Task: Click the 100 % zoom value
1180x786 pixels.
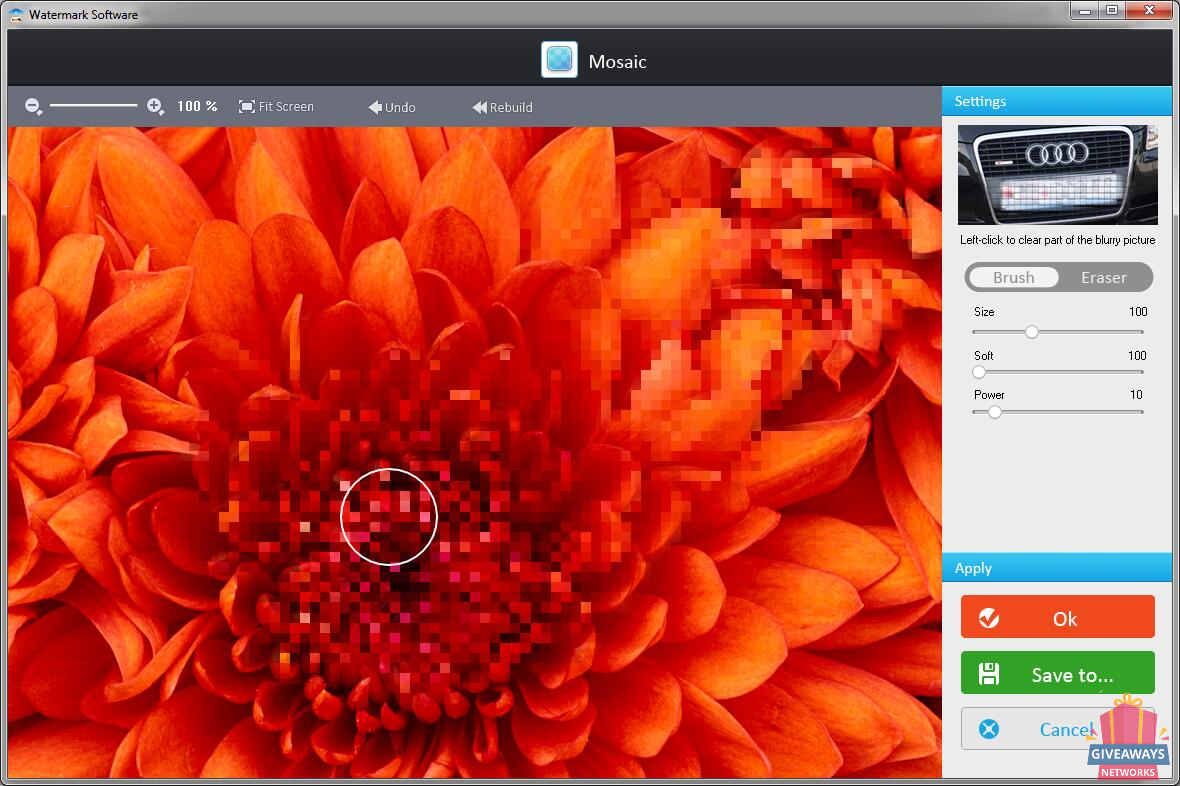Action: (x=197, y=107)
